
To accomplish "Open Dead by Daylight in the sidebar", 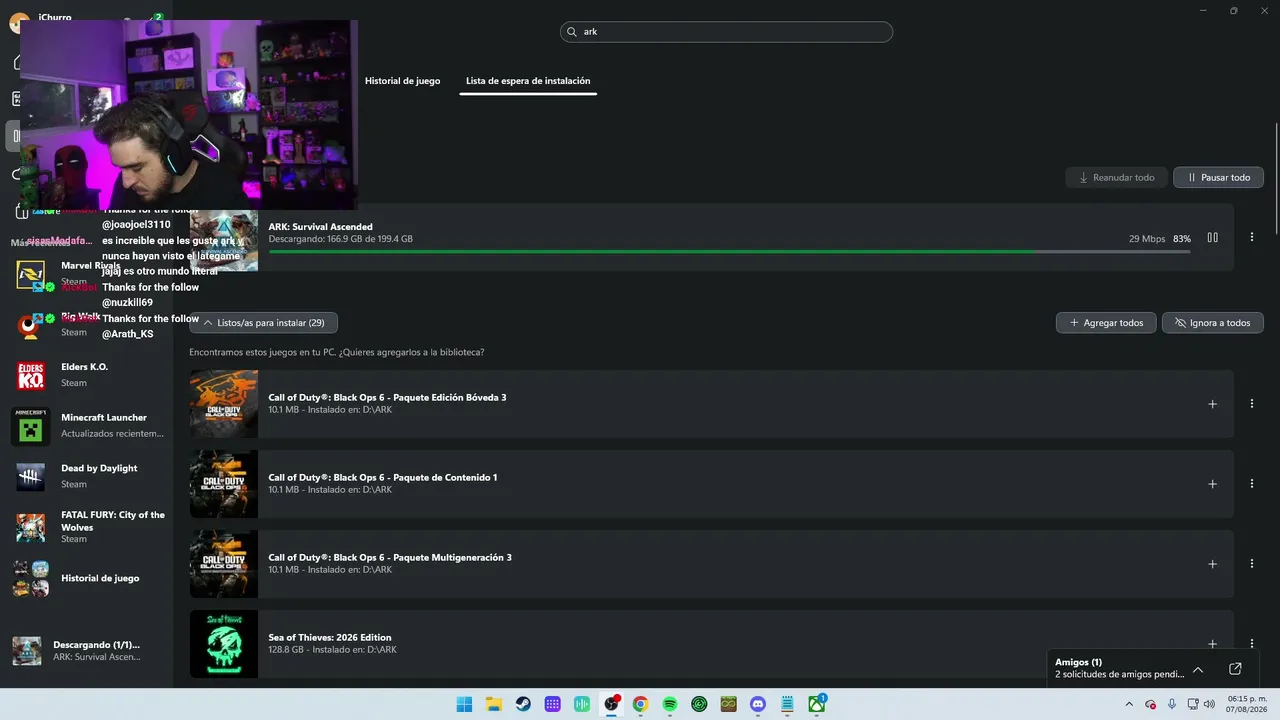I will tap(88, 476).
